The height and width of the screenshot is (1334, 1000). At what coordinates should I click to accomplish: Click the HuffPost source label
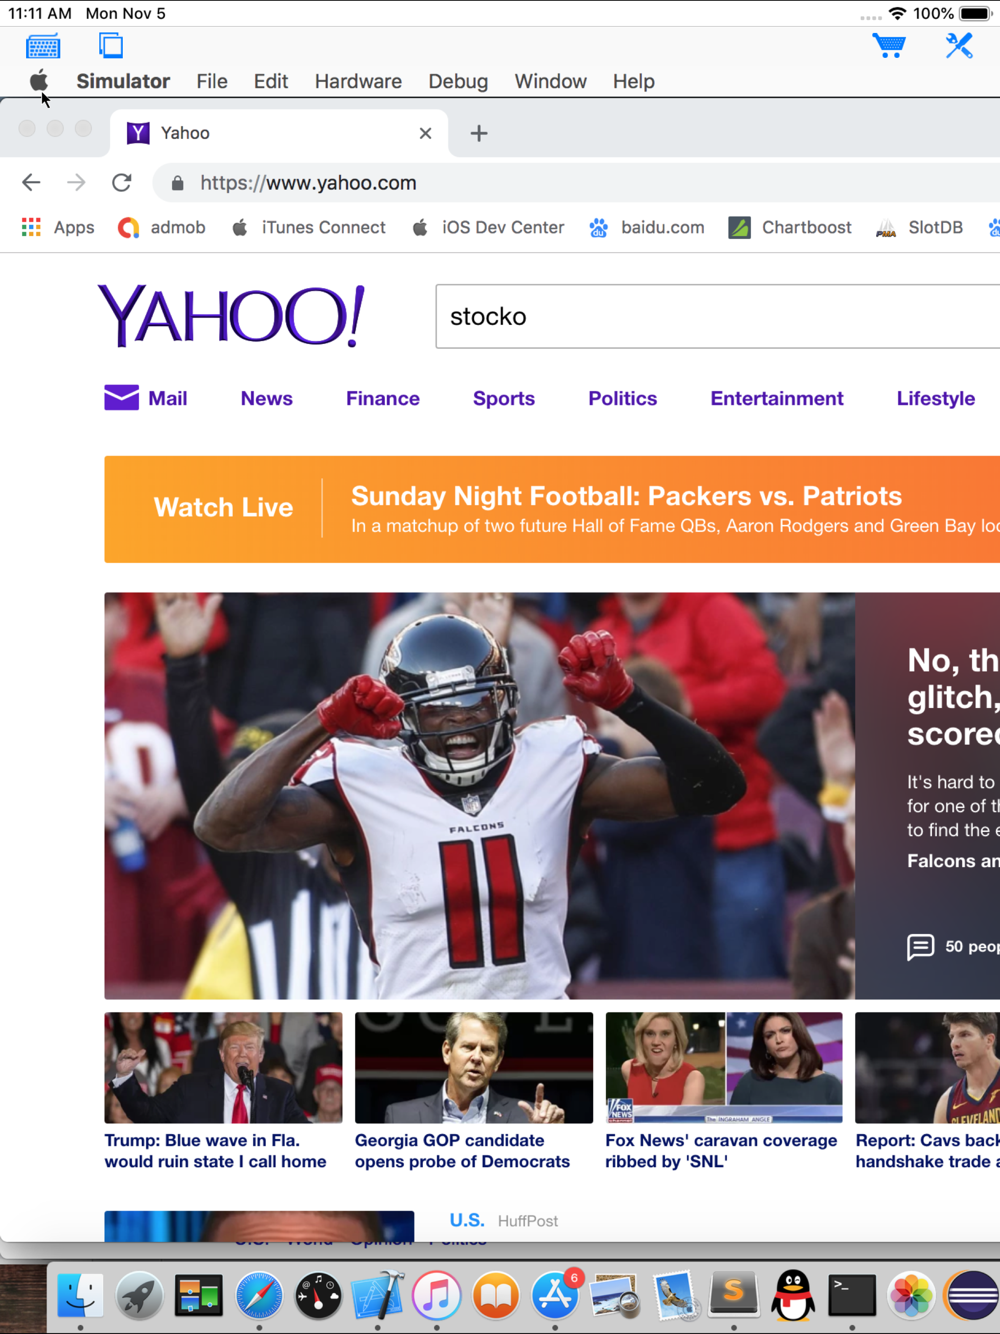tap(528, 1221)
